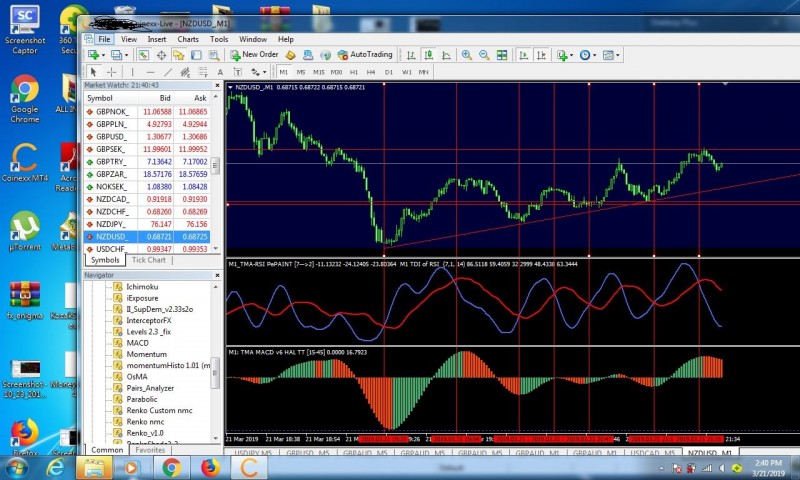Switch to candlestick chart mode

pyautogui.click(x=429, y=55)
